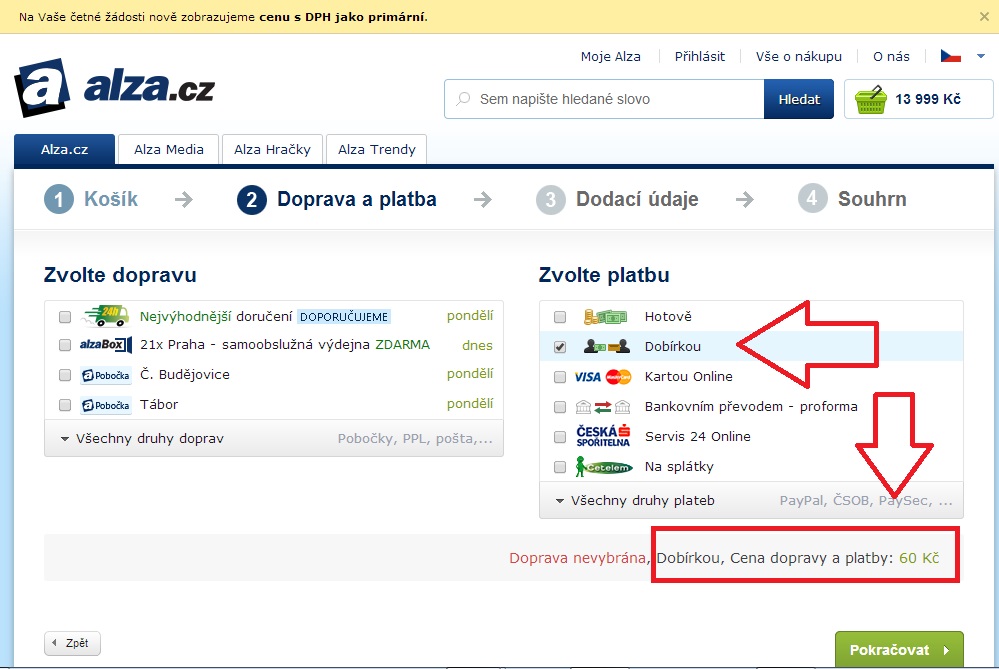Open the language dropdown arrow
The image size is (999, 669).
tap(981, 56)
